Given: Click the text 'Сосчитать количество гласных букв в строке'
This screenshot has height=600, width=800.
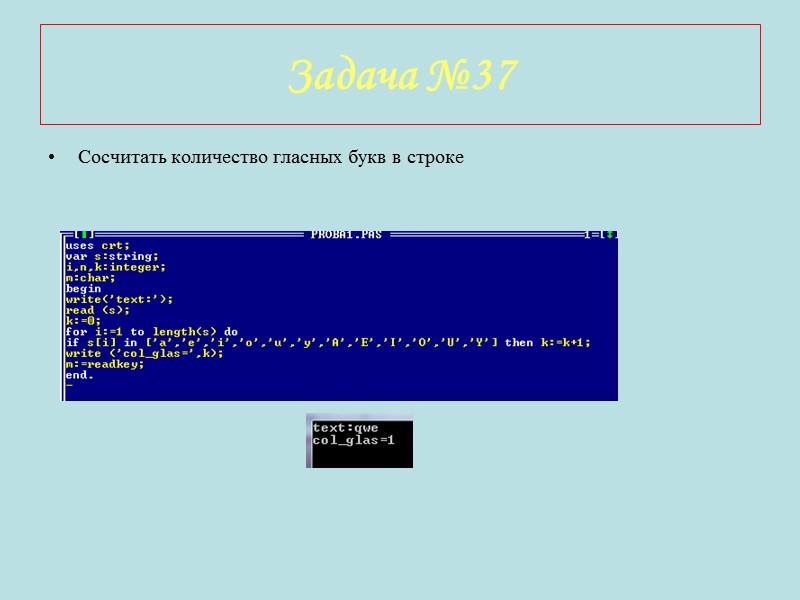Looking at the screenshot, I should point(271,157).
